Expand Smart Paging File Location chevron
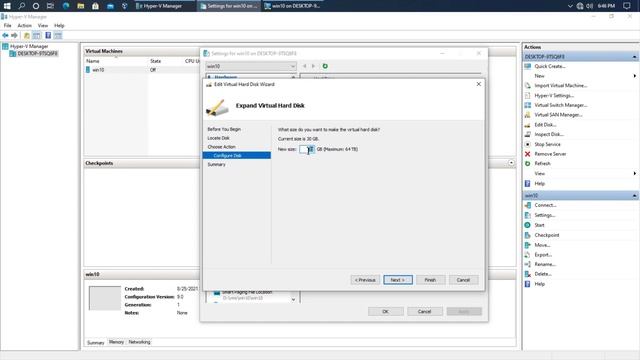Viewport: 640px width, 360px height. pos(293,300)
